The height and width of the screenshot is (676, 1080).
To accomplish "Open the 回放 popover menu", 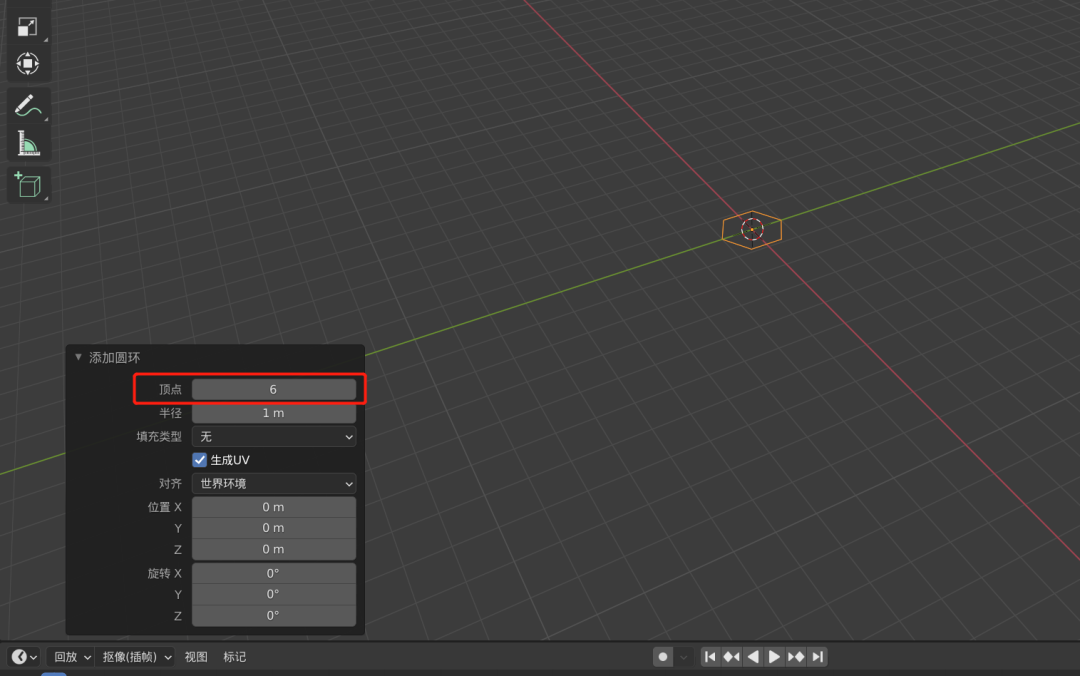I will (x=72, y=657).
